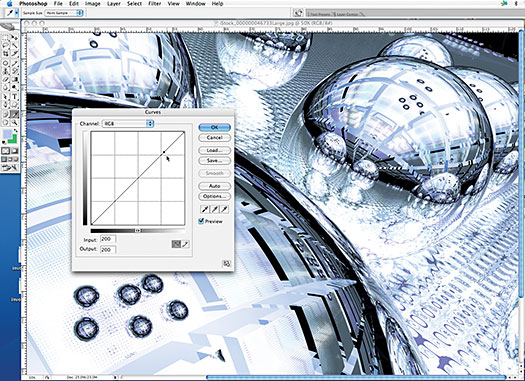Viewport: 525px width, 381px height.
Task: Select the Dodge tool
Action: [x=14, y=87]
